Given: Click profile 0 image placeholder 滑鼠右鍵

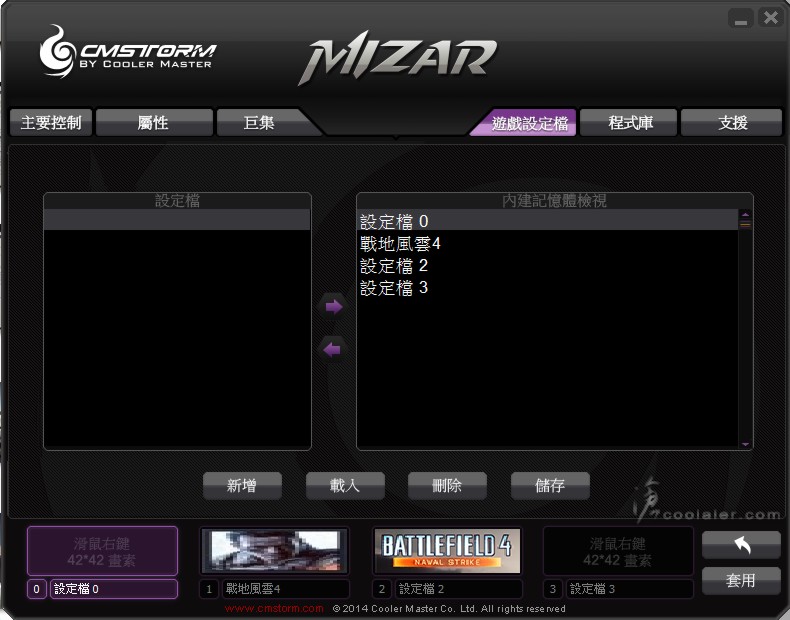Looking at the screenshot, I should point(102,551).
